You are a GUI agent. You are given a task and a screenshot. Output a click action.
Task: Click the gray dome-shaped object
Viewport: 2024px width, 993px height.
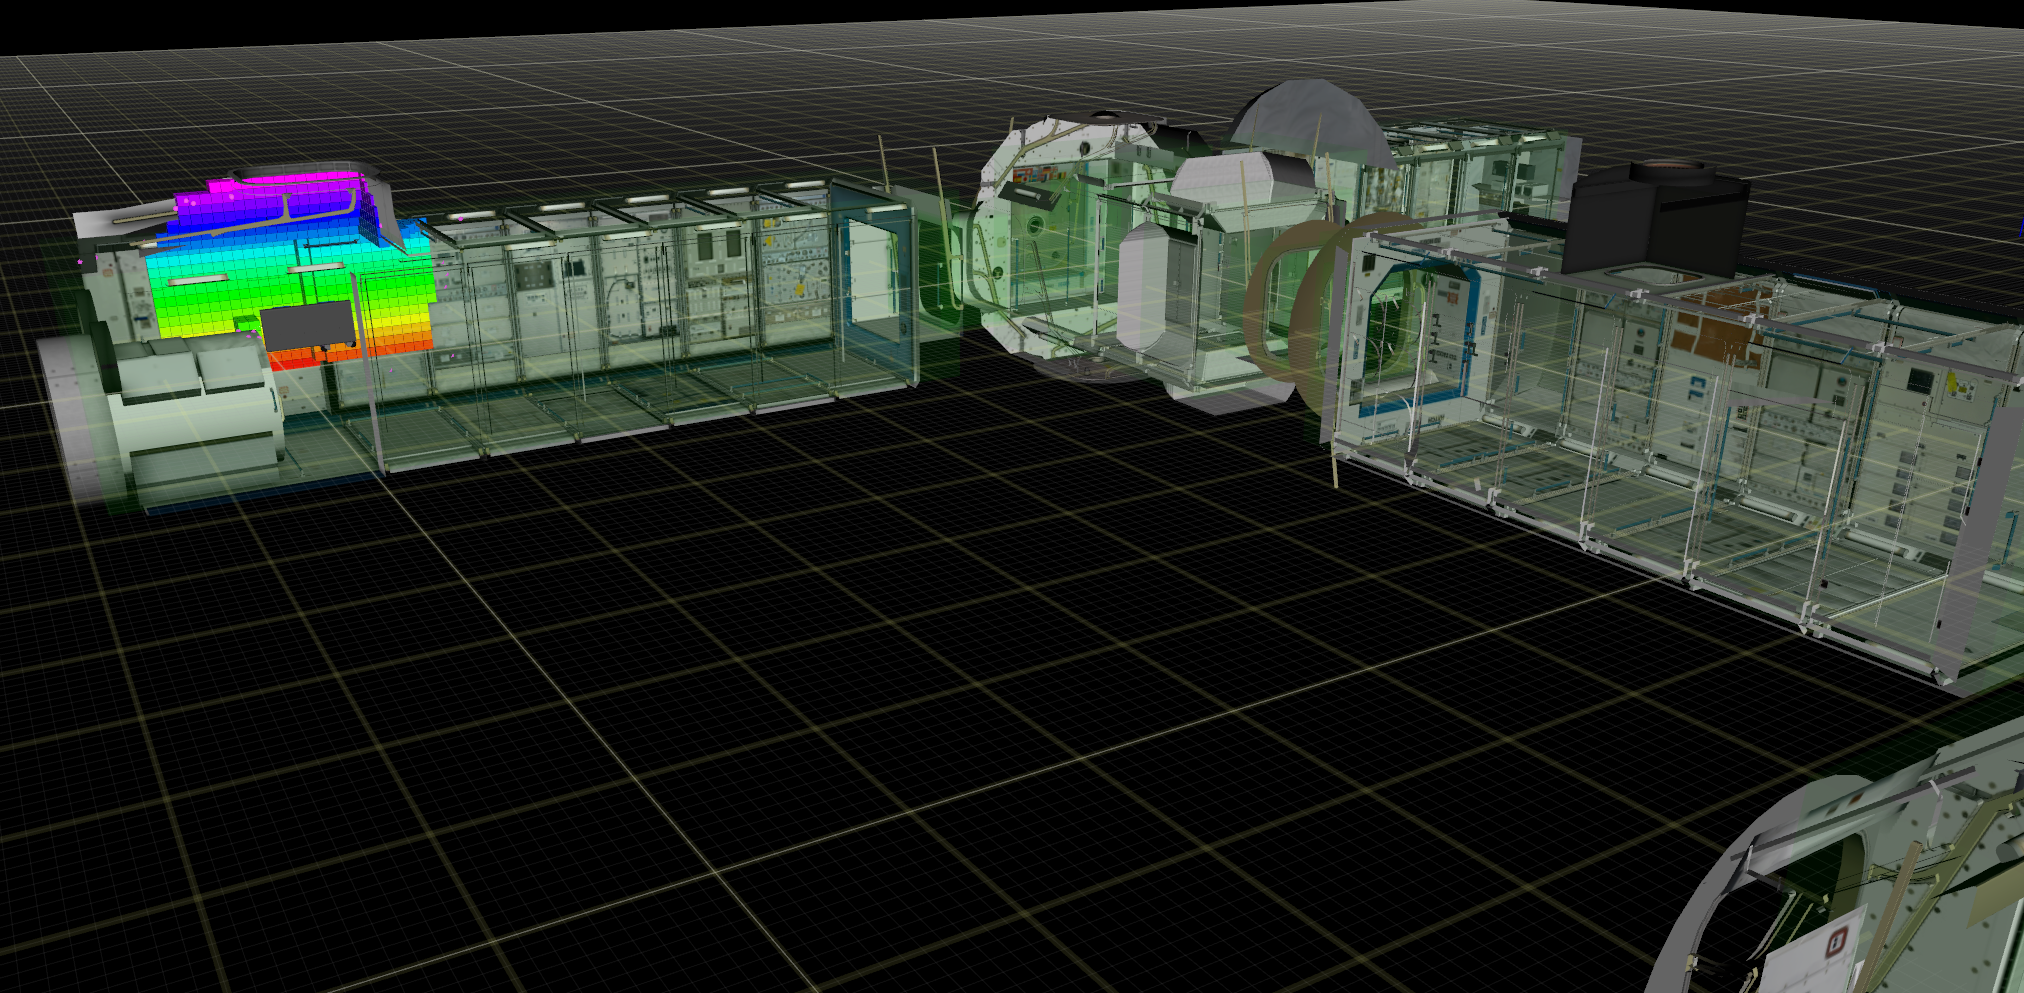1311,124
